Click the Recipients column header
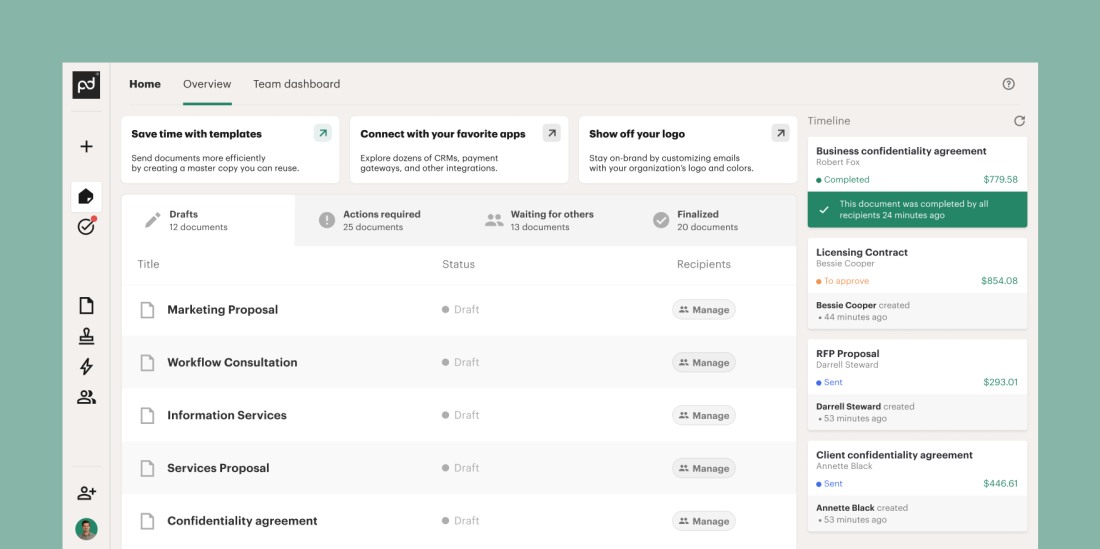The image size is (1100, 549). click(x=704, y=264)
